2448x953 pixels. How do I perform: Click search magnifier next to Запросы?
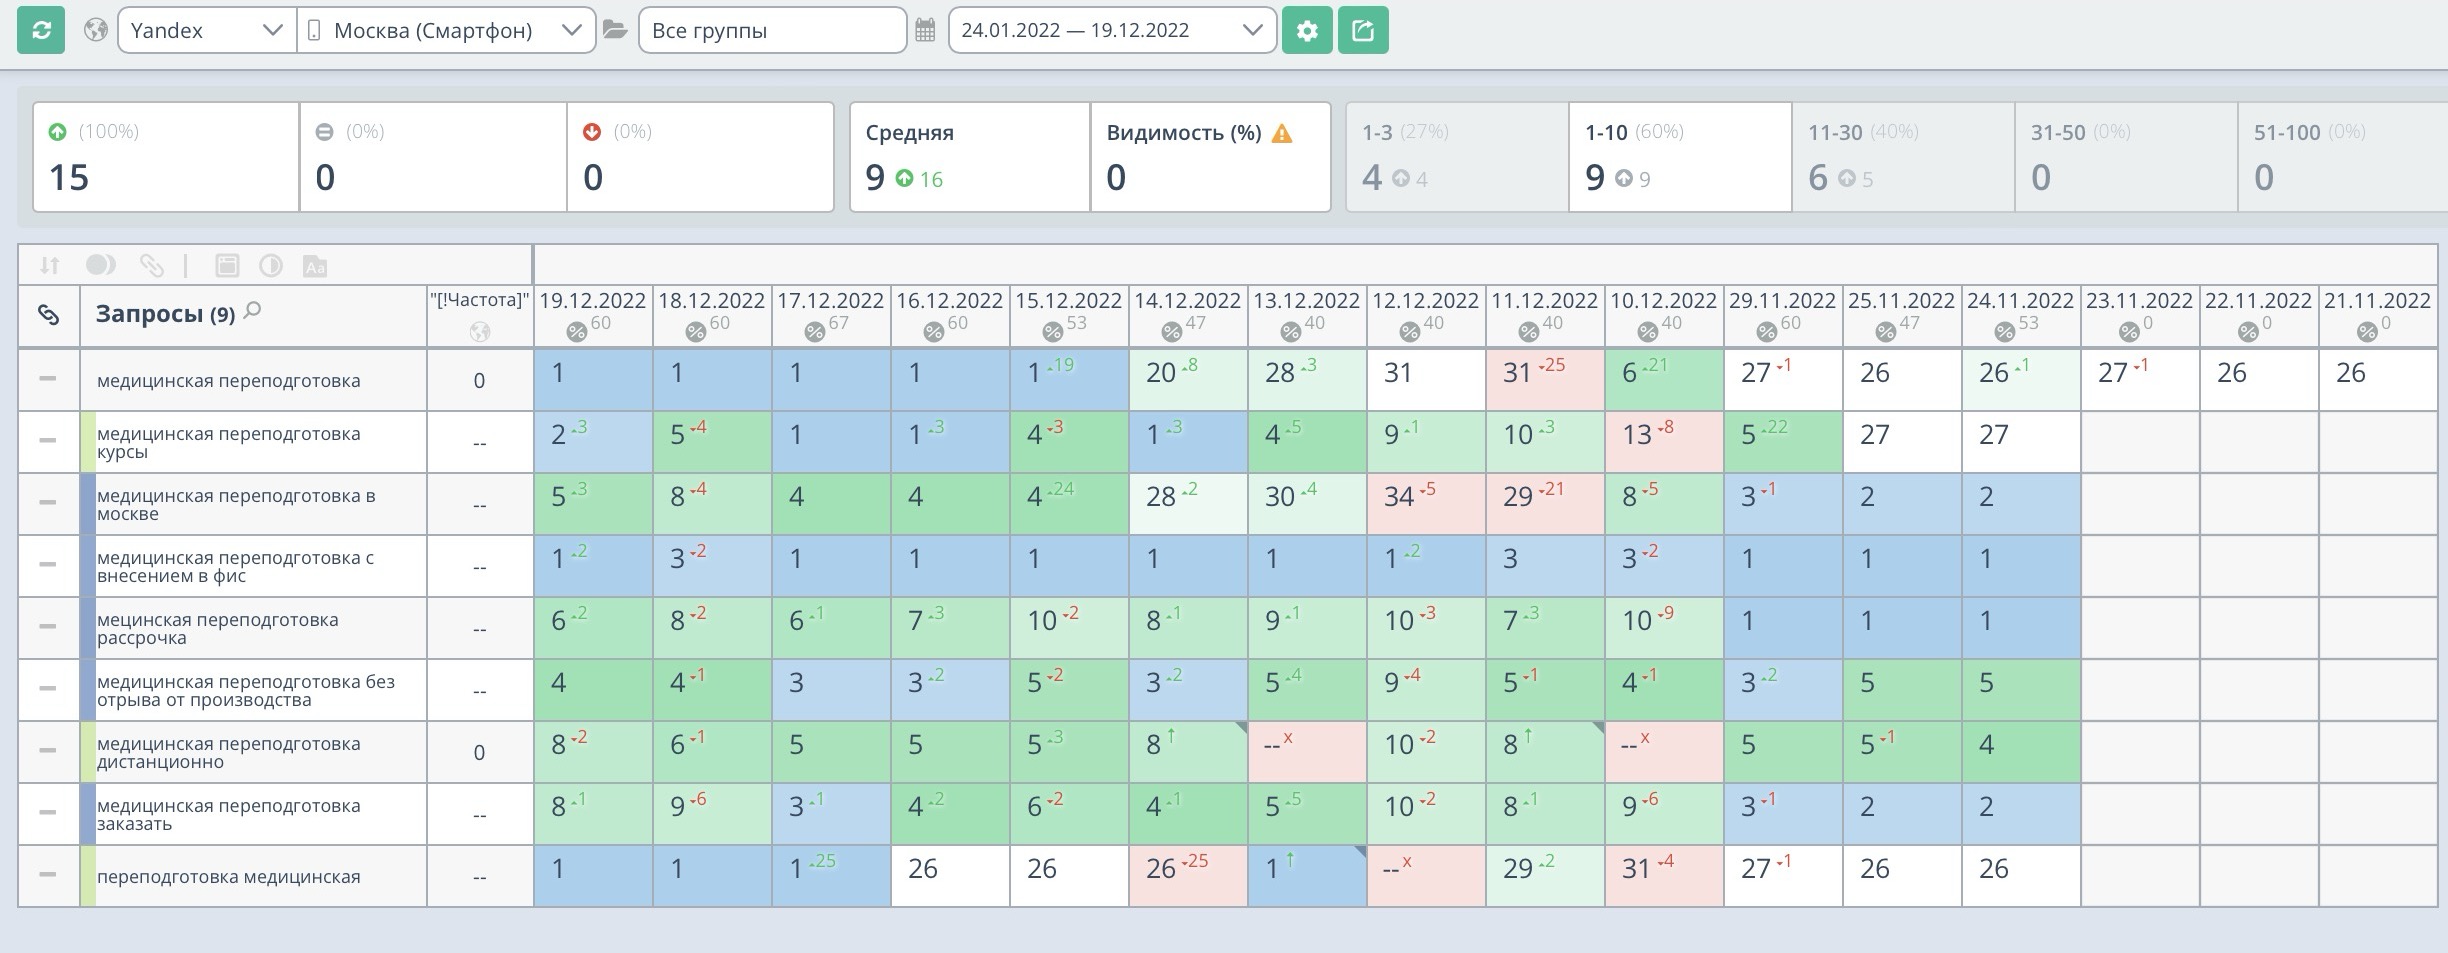point(253,311)
